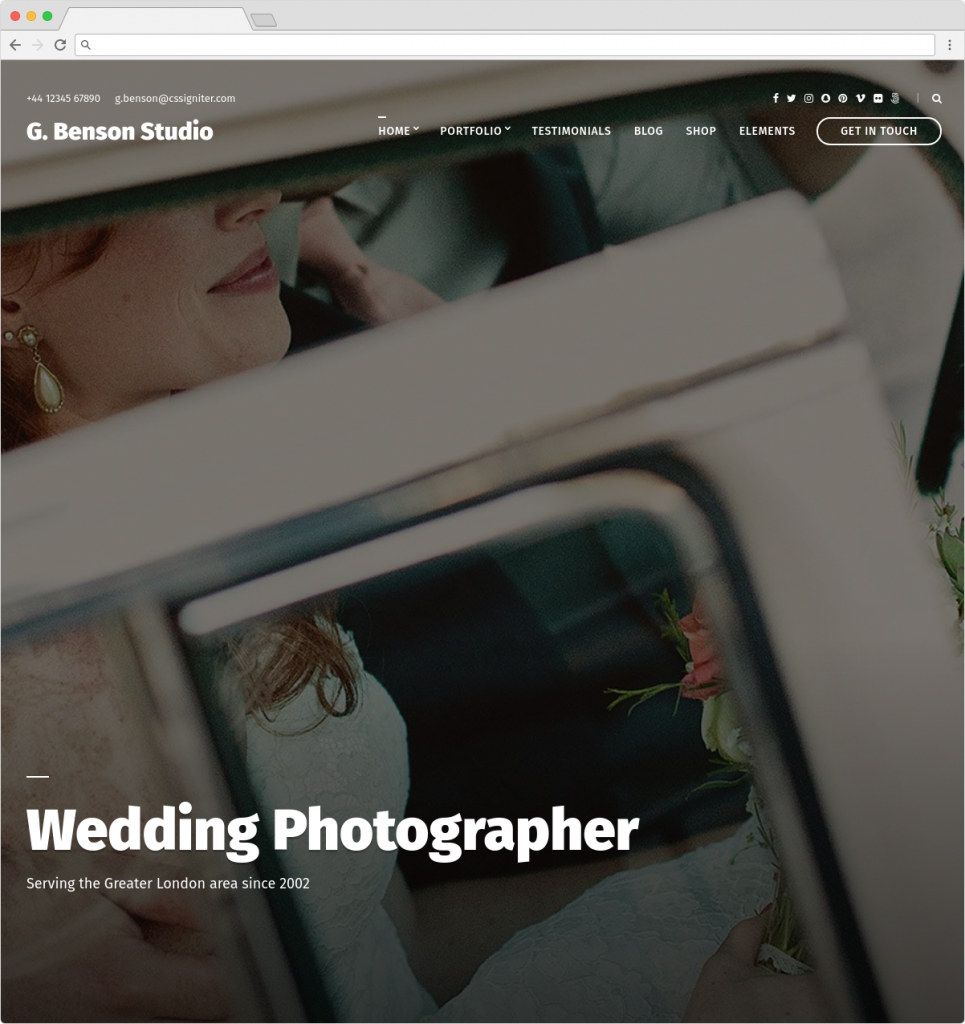
Task: Click the g.benson@cssigniter.com email link
Action: (175, 98)
